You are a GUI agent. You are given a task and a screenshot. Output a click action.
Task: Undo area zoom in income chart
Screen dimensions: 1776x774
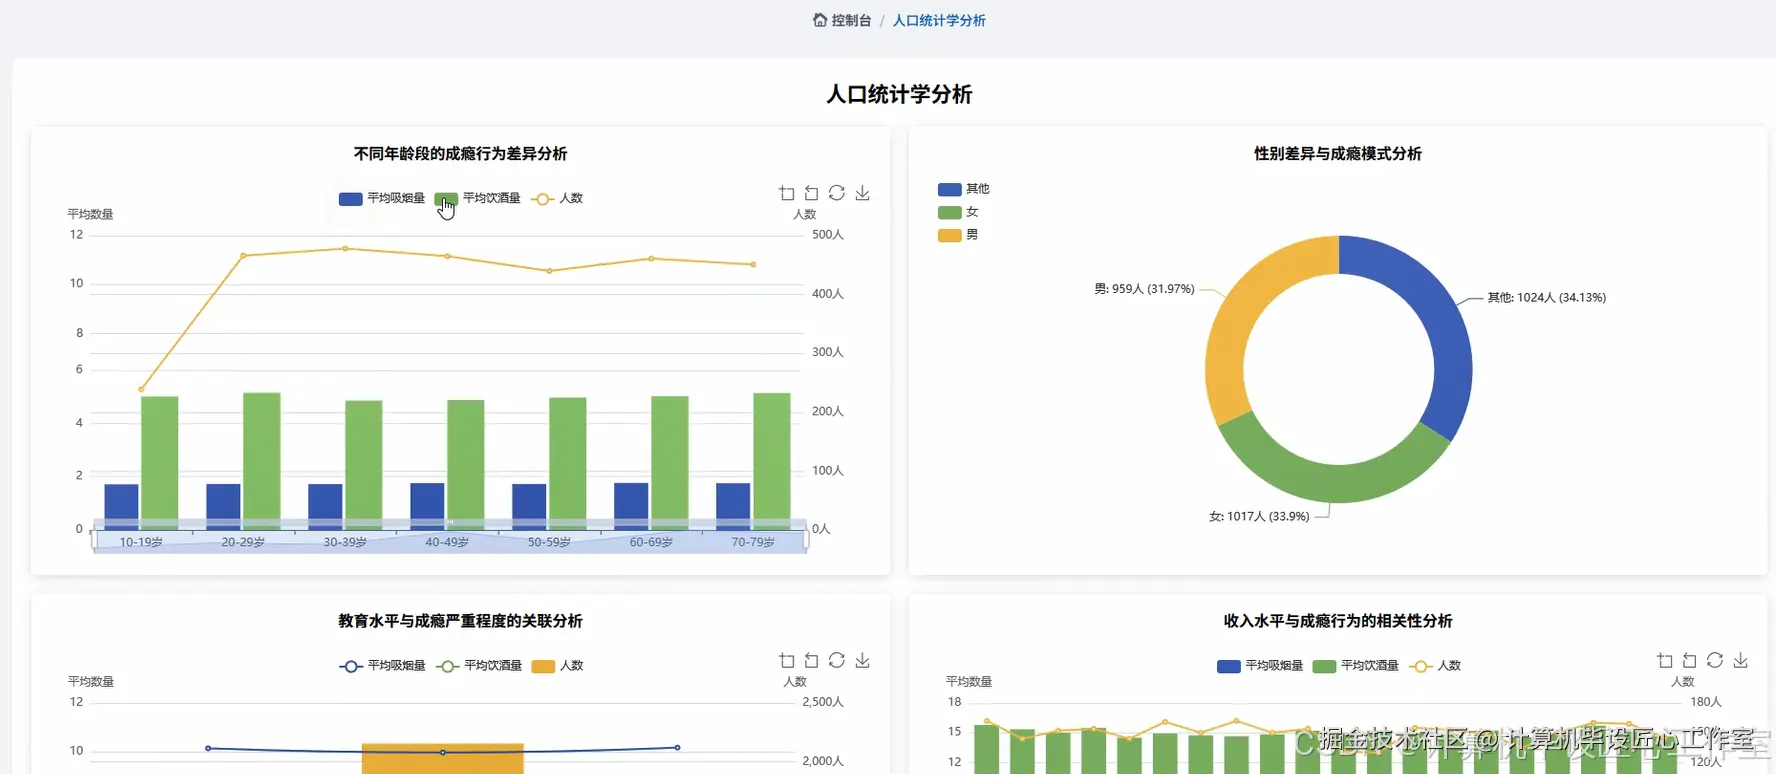1690,660
